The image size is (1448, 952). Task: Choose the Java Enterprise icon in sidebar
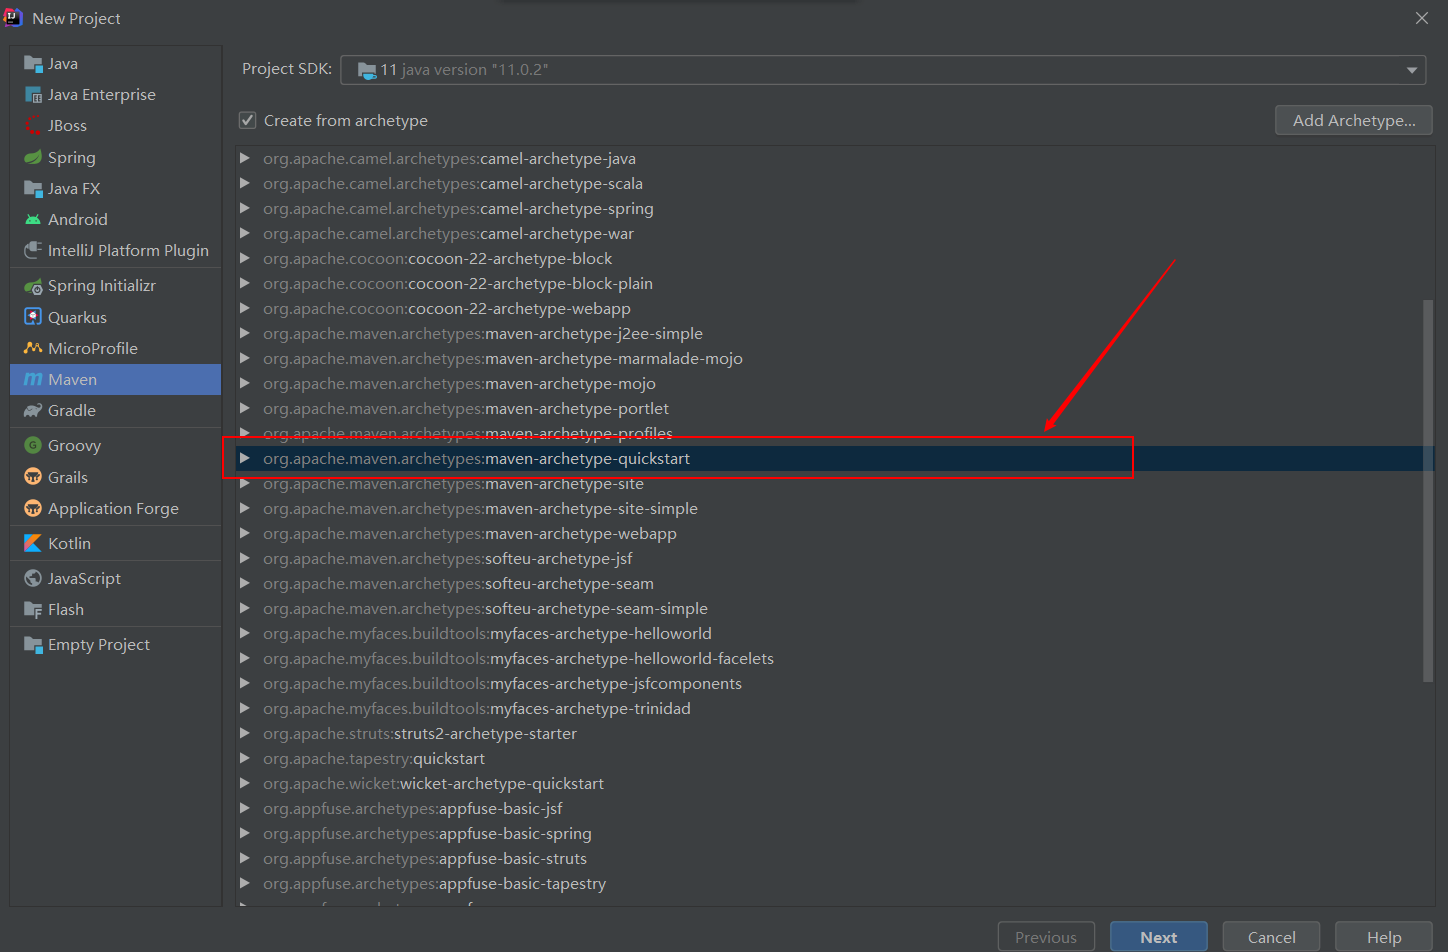(33, 95)
